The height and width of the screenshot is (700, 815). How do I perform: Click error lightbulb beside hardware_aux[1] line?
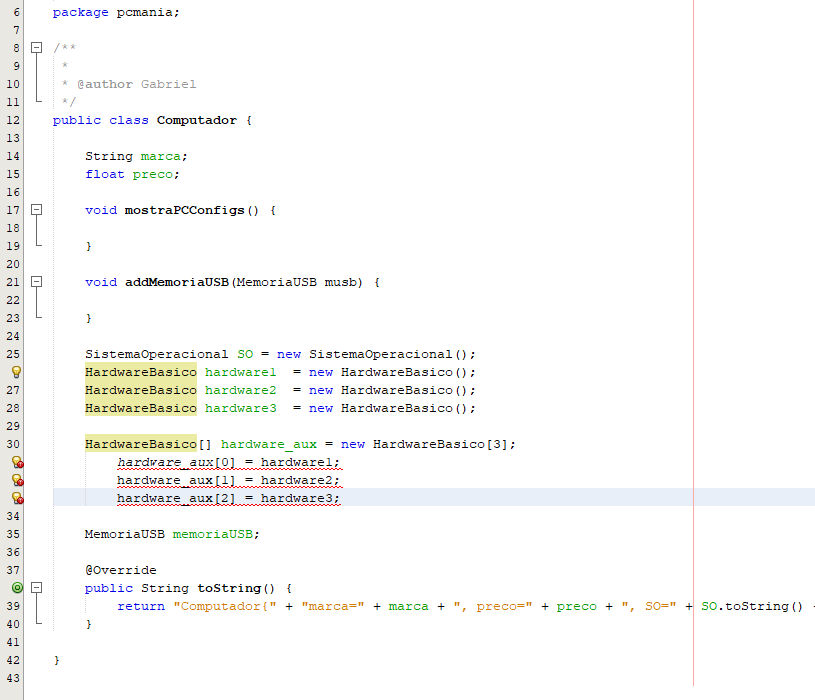pos(17,480)
